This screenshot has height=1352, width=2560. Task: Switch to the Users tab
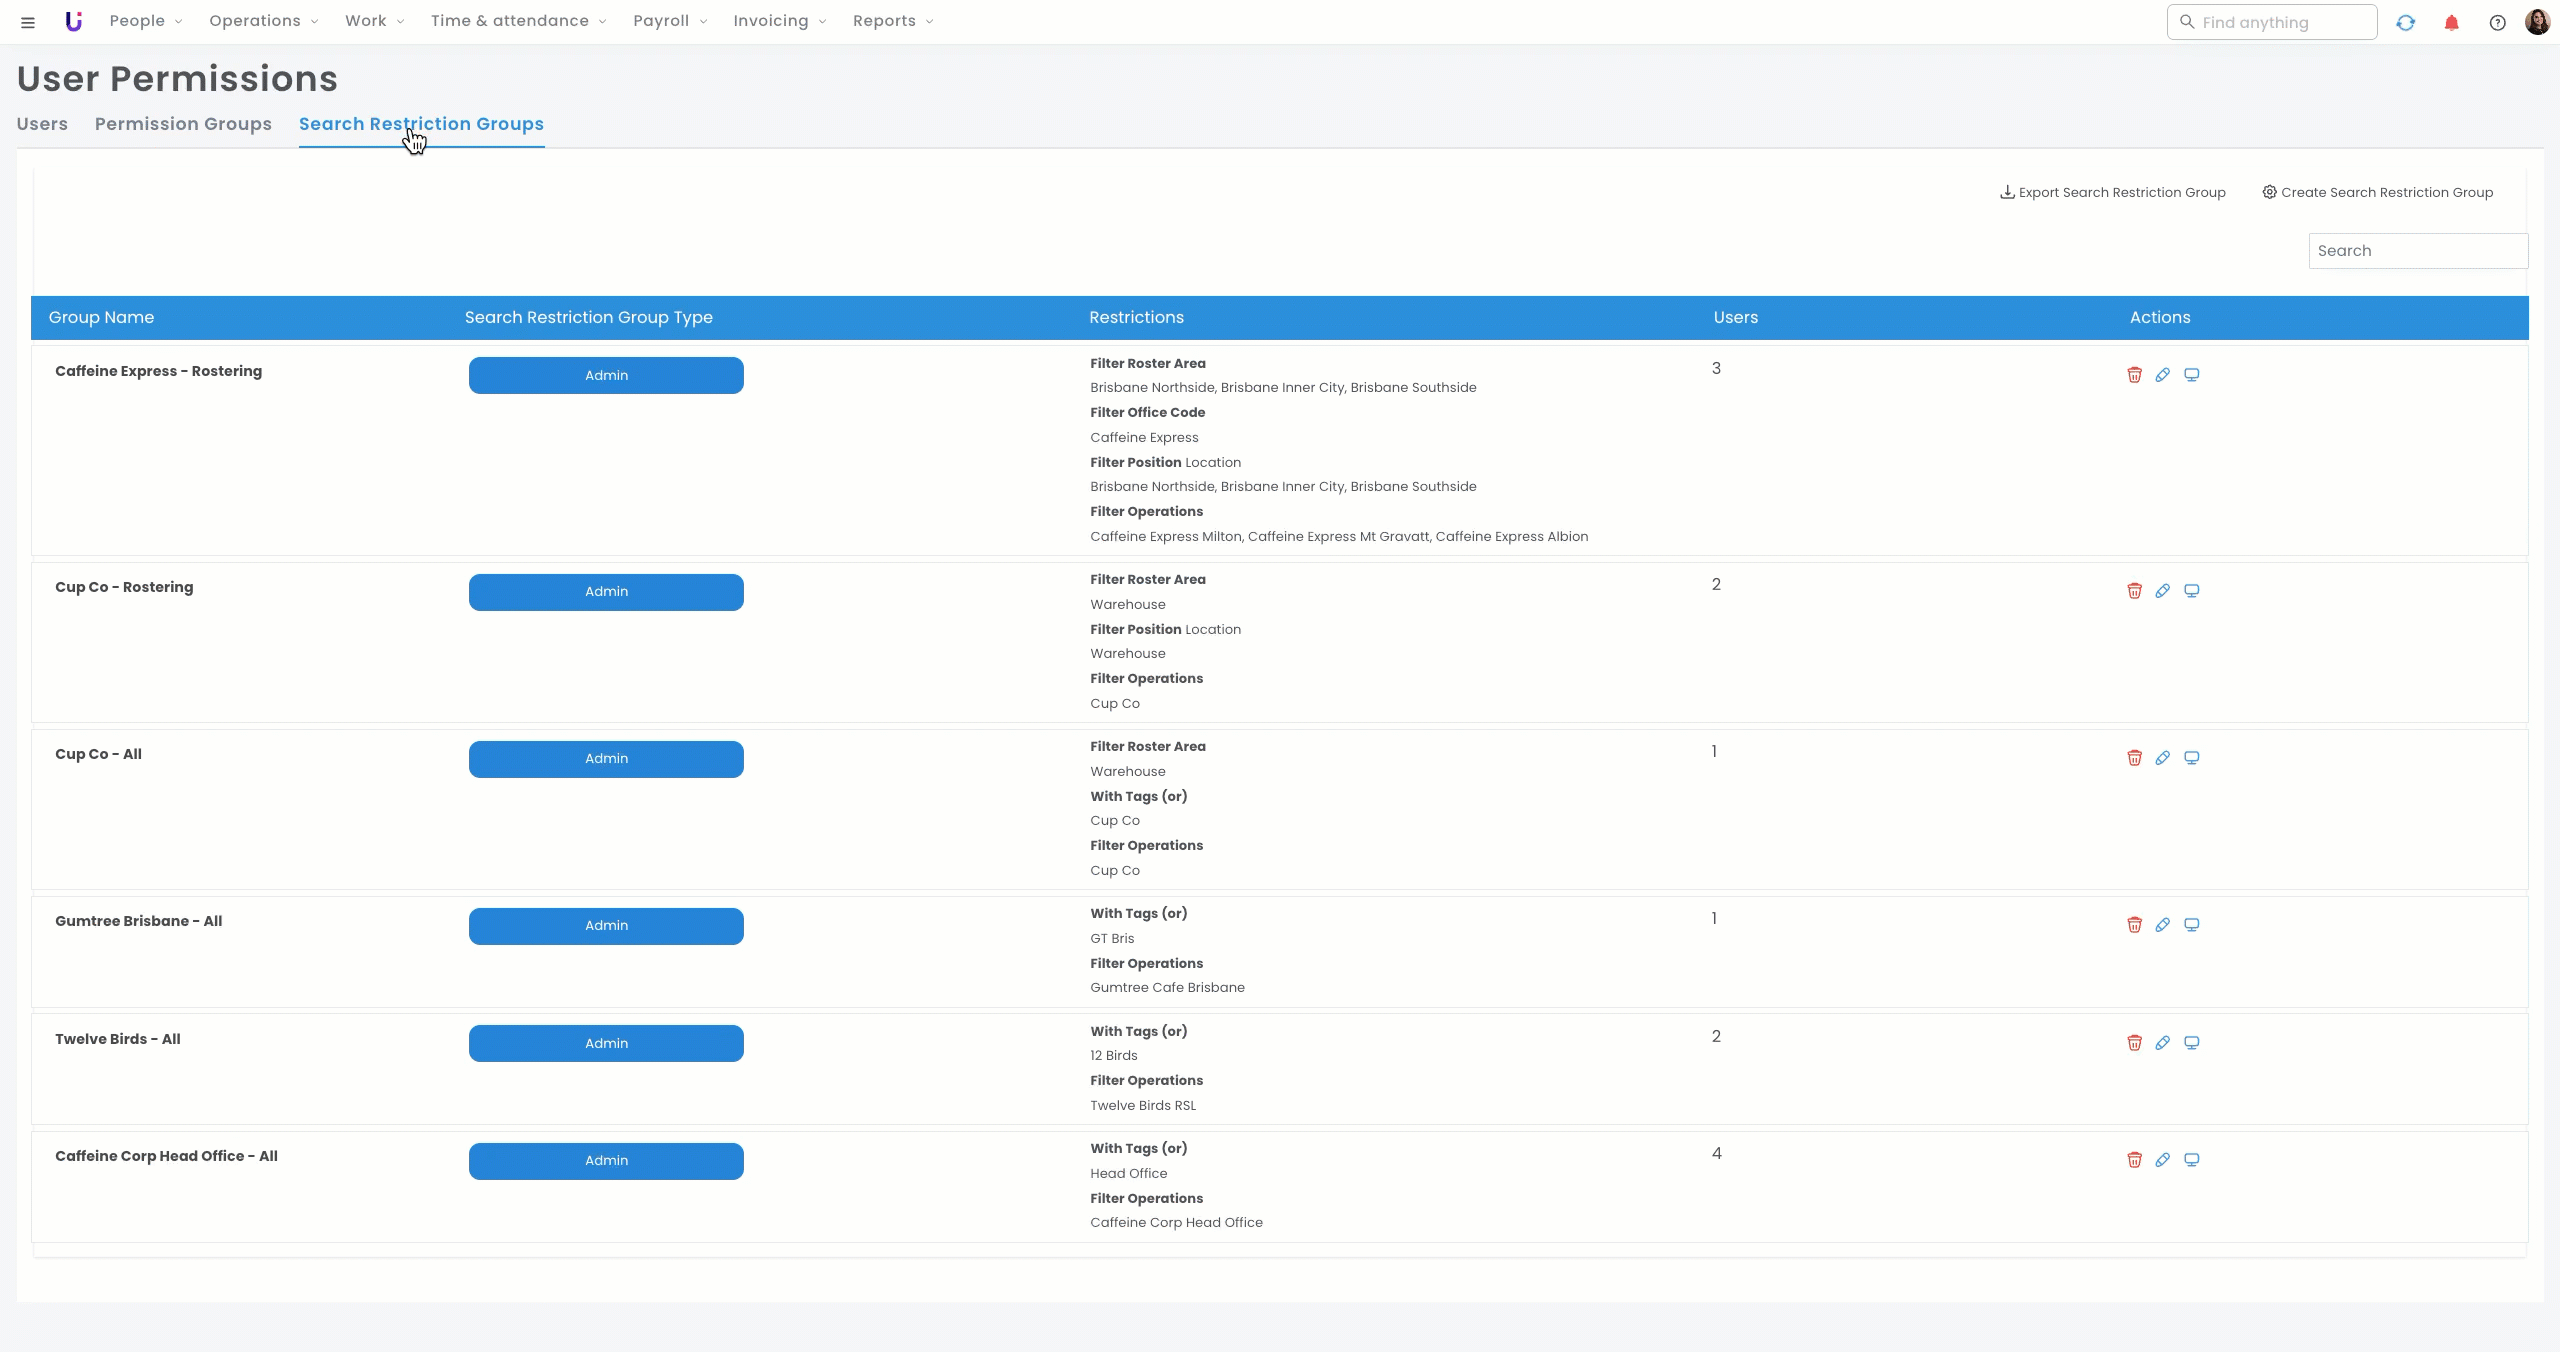pyautogui.click(x=42, y=124)
